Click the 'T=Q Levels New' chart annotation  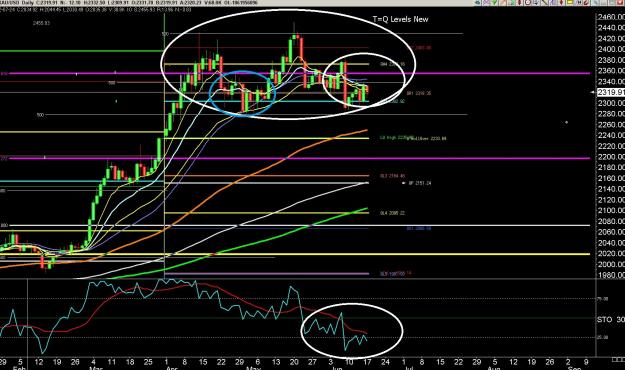tap(400, 19)
